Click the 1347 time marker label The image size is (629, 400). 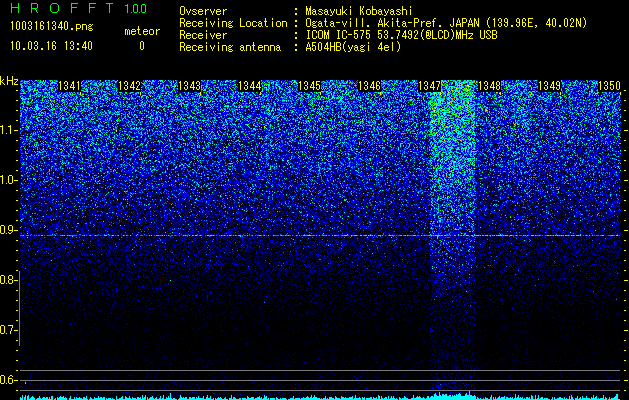click(x=429, y=86)
